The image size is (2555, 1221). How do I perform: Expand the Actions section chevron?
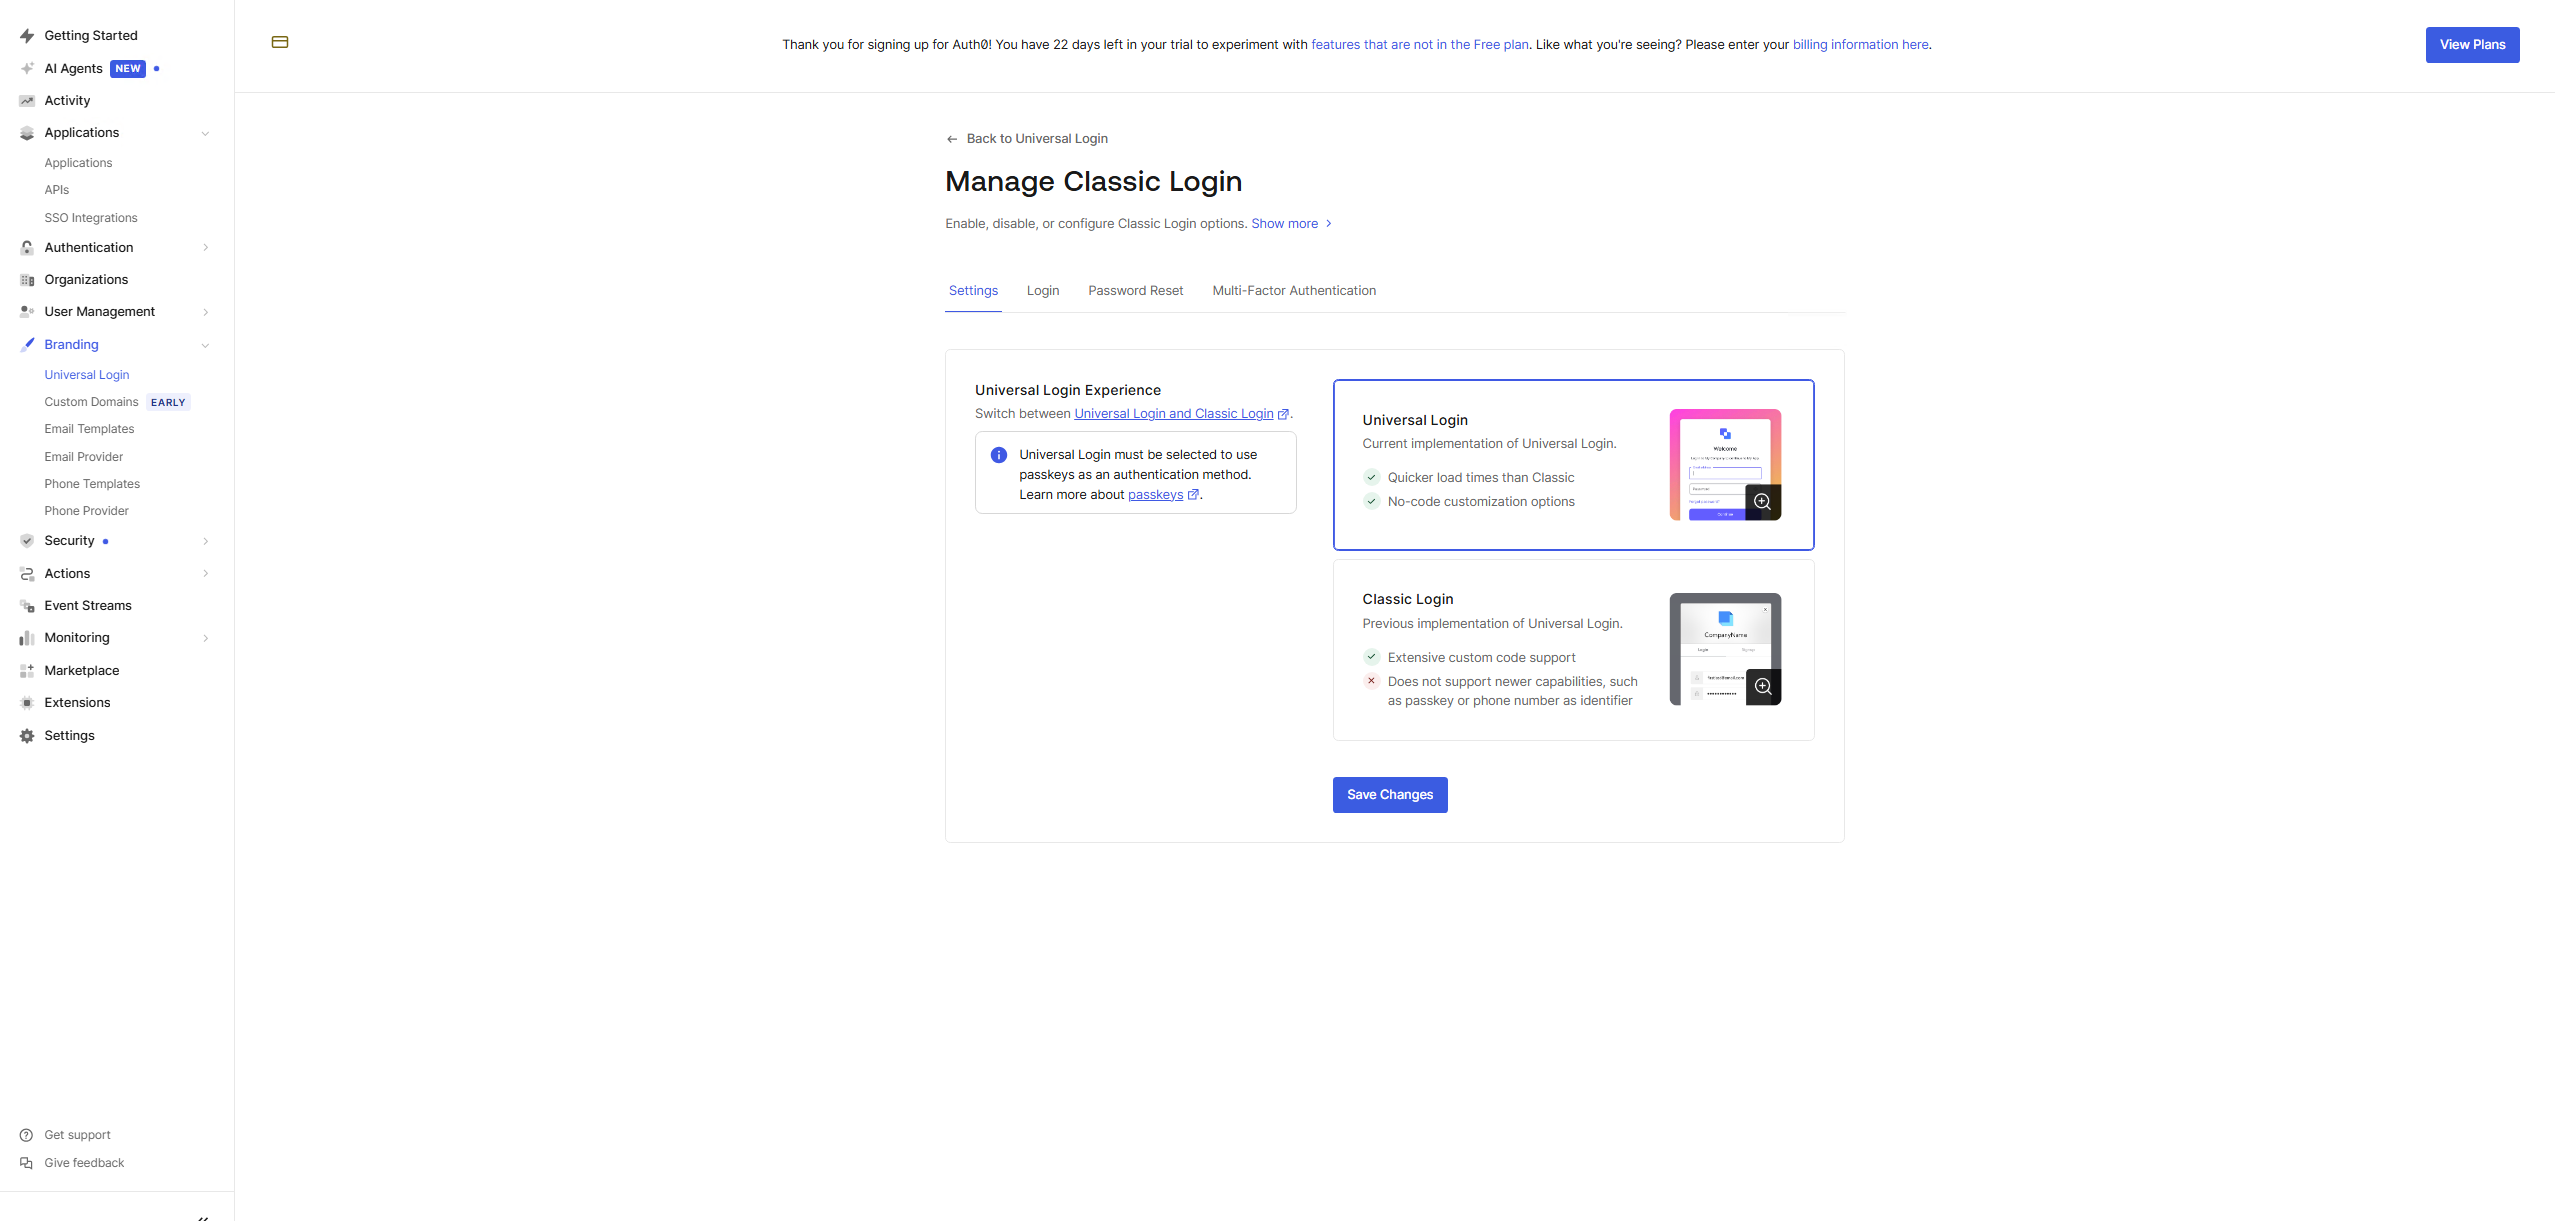tap(205, 574)
